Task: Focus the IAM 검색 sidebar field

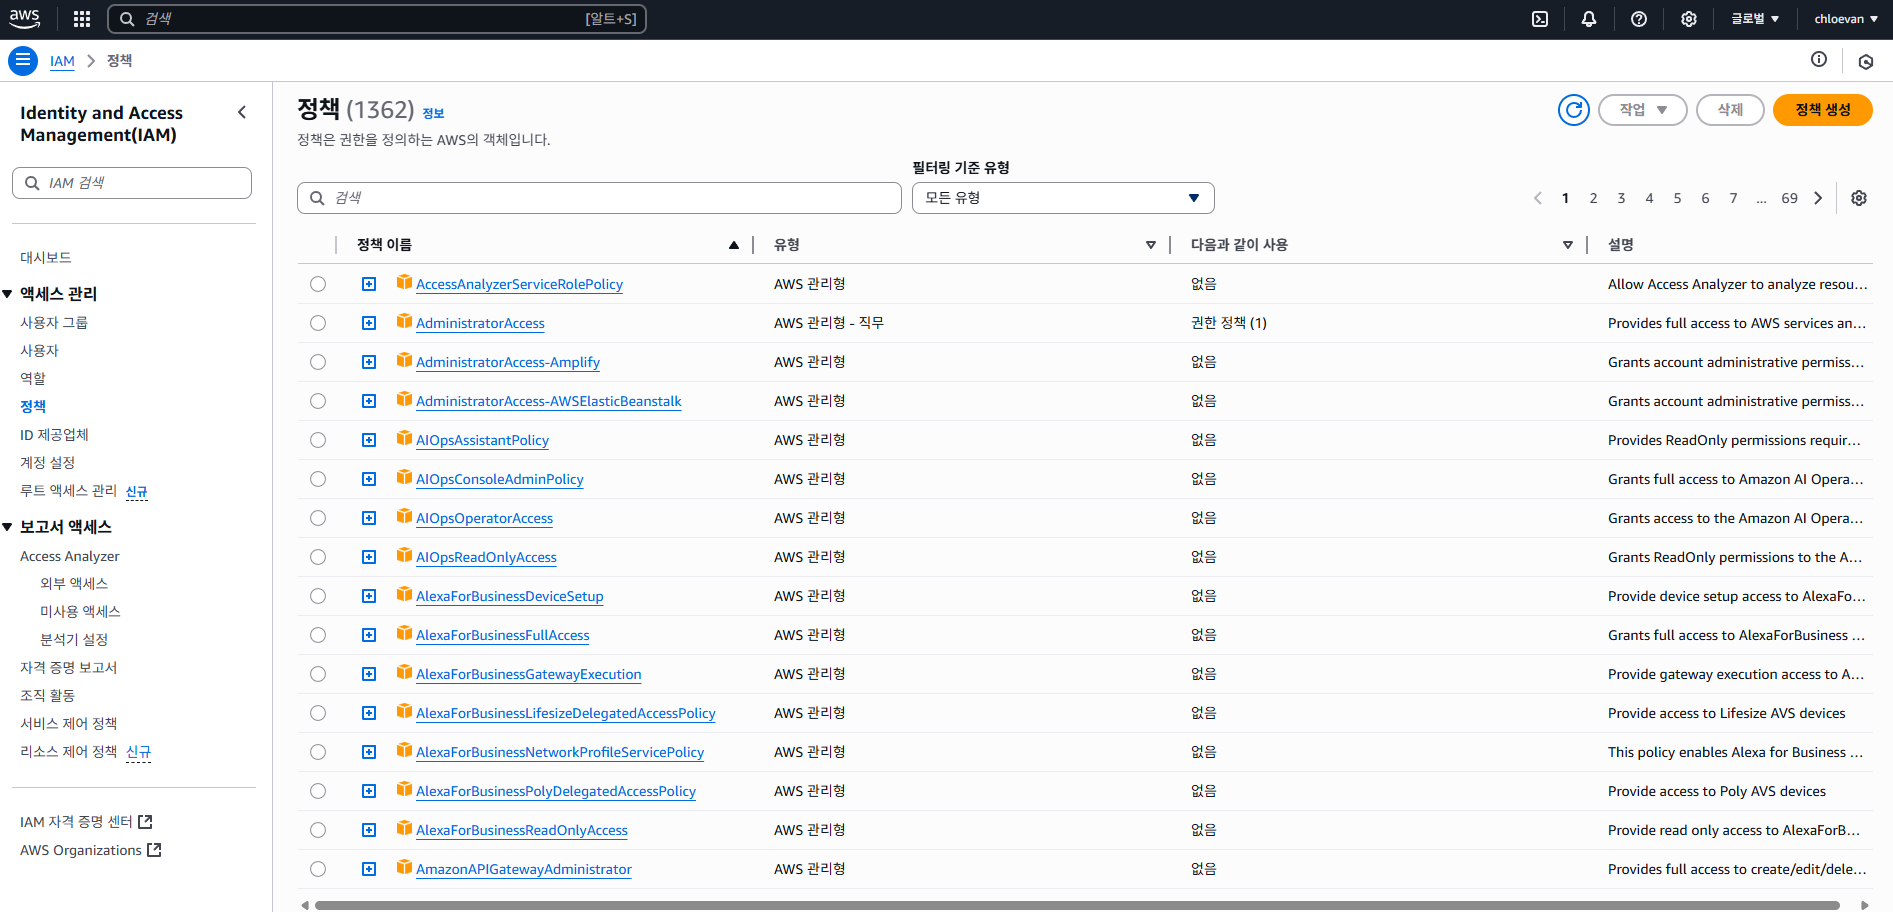Action: [x=132, y=183]
